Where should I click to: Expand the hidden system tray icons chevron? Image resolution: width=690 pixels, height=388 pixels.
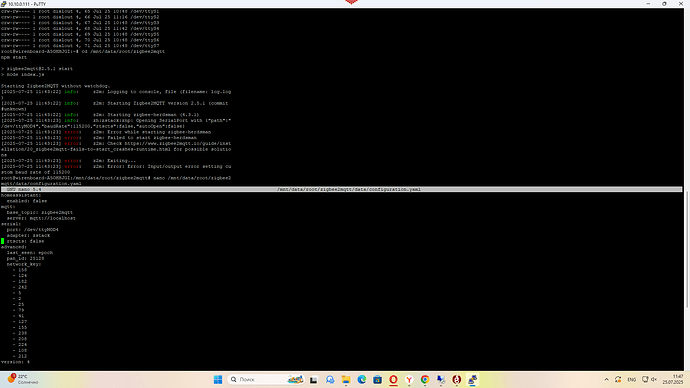[606, 379]
